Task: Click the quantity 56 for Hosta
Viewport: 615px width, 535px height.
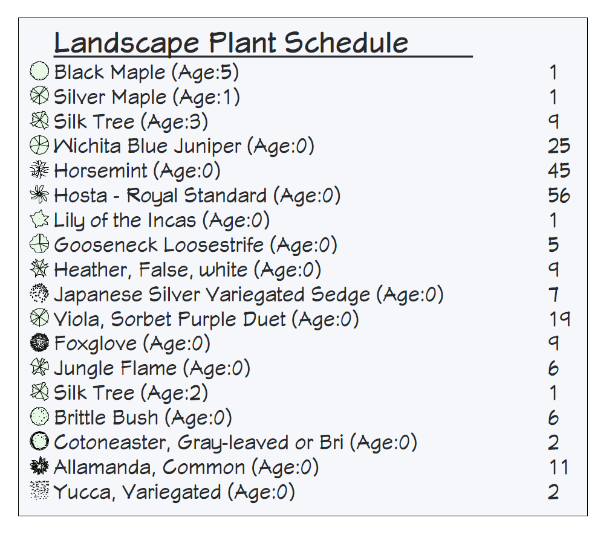Action: pos(558,196)
